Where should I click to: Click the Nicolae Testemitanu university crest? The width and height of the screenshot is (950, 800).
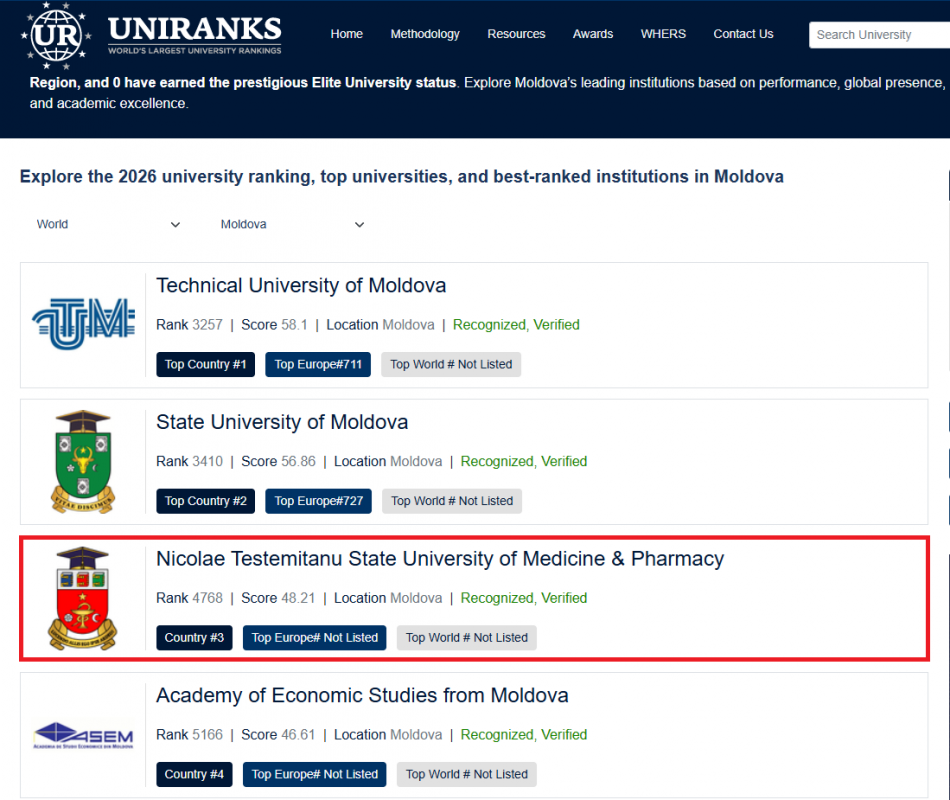point(83,597)
